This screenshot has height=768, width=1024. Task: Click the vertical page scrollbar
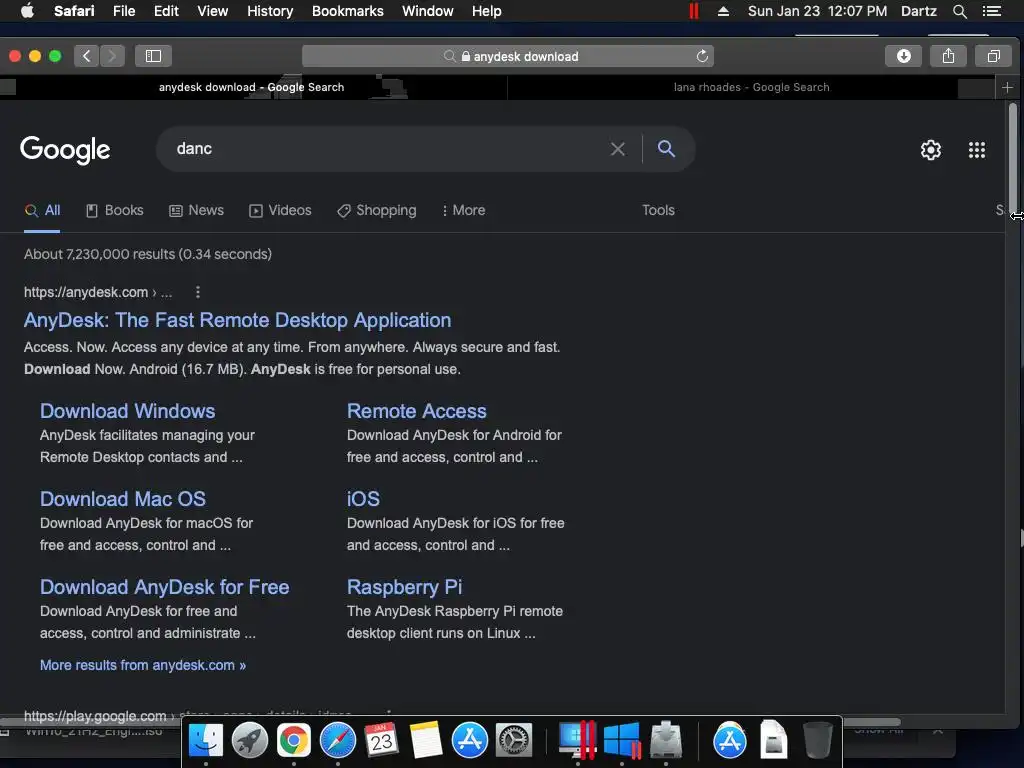tap(1013, 157)
